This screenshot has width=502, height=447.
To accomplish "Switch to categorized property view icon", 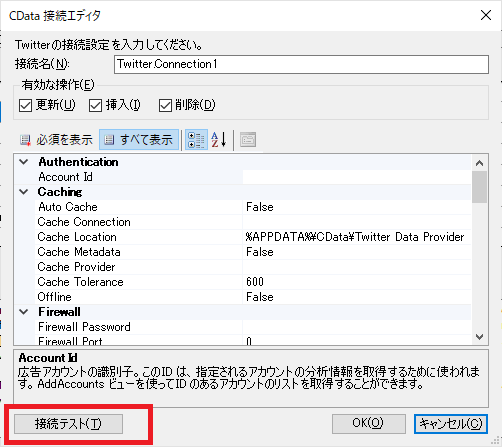I will click(x=196, y=140).
